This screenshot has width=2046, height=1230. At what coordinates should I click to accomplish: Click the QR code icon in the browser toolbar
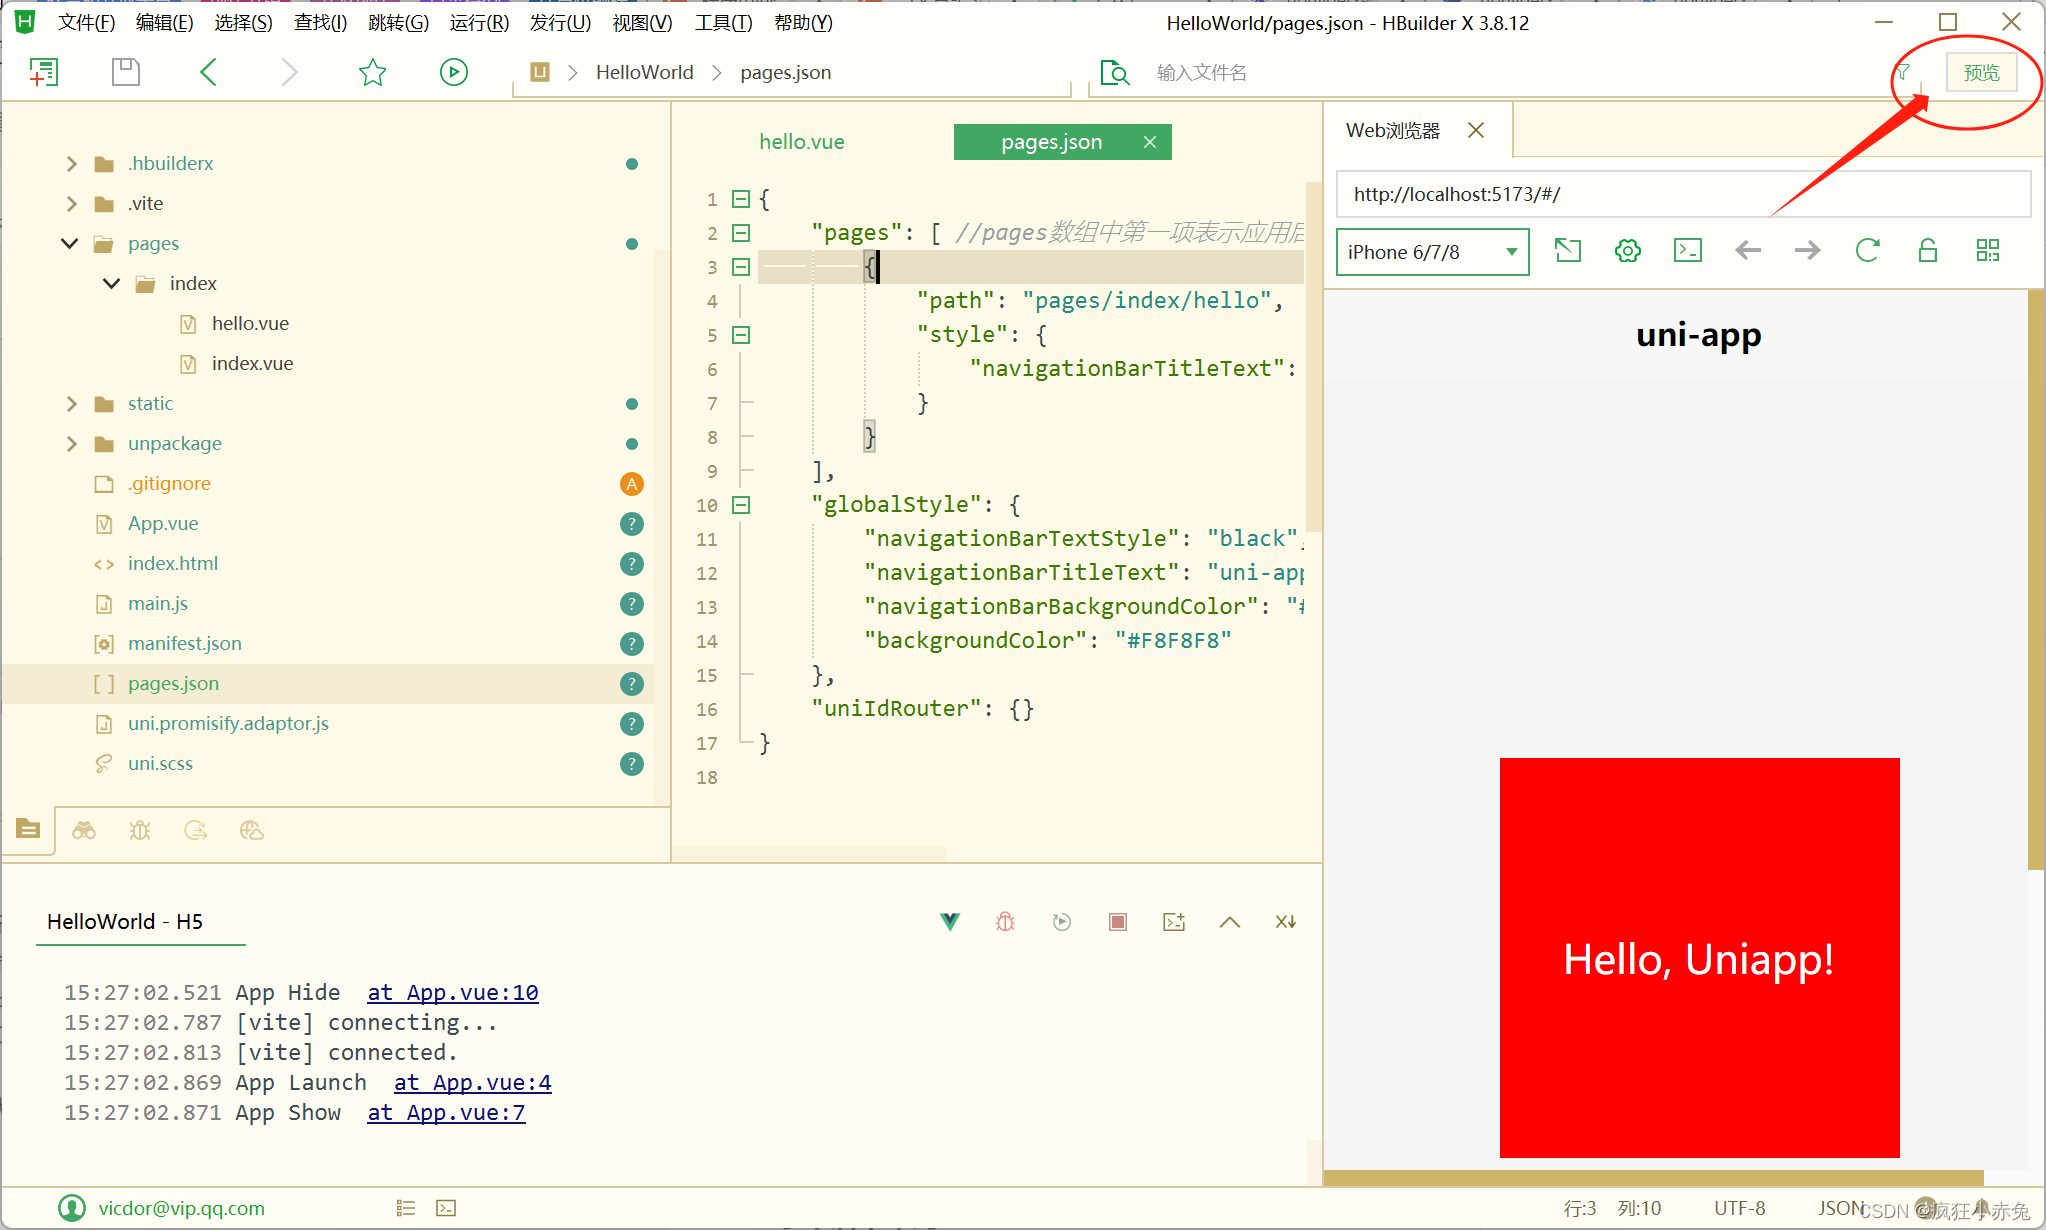click(x=1988, y=250)
